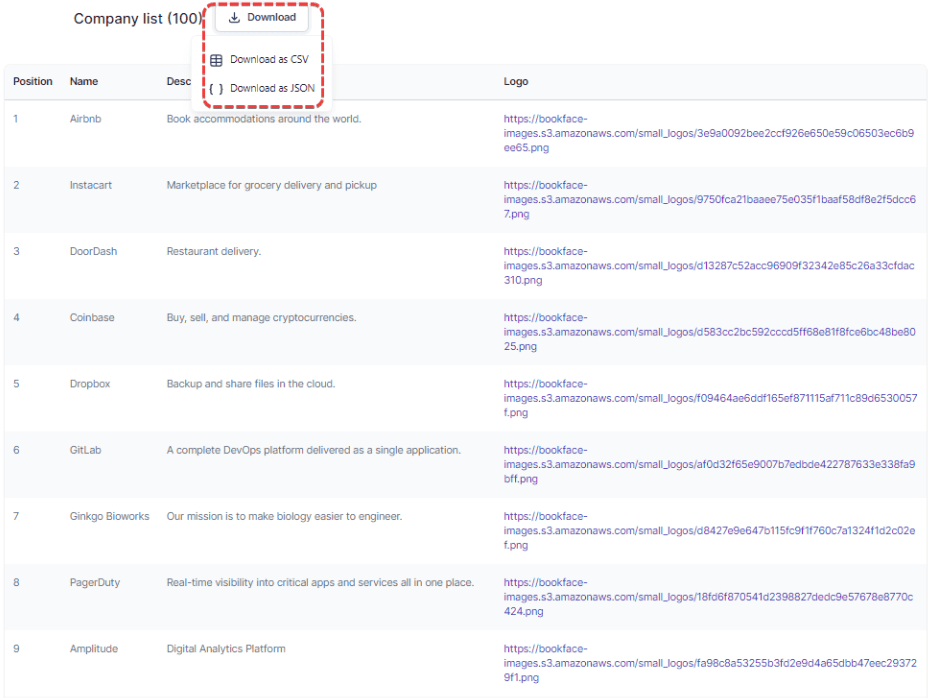Click the Name column header
The image size is (937, 698).
[x=84, y=81]
